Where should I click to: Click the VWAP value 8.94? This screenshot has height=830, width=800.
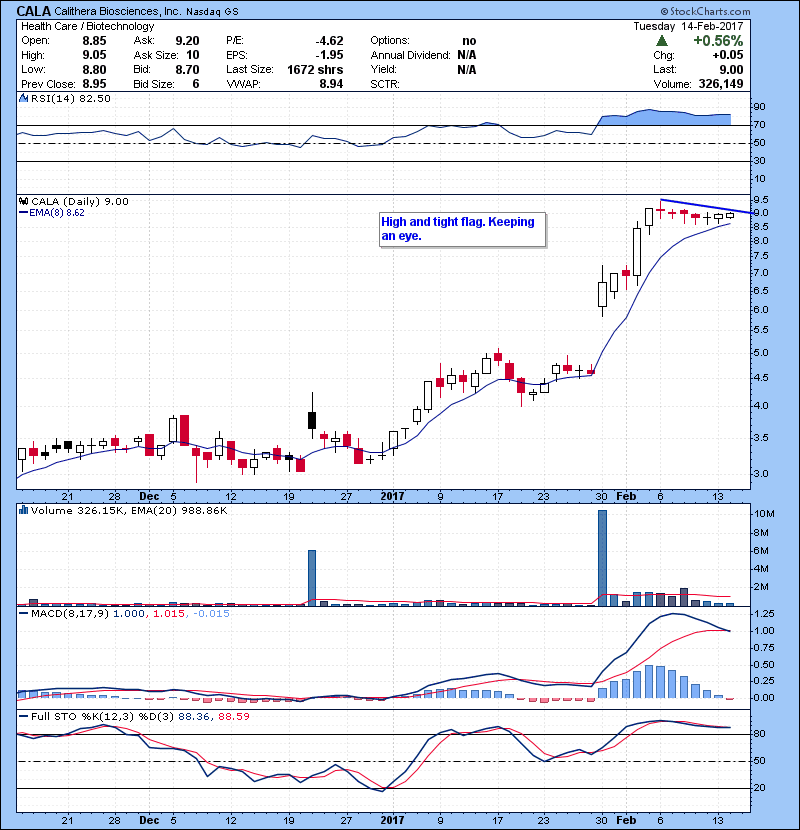click(331, 84)
